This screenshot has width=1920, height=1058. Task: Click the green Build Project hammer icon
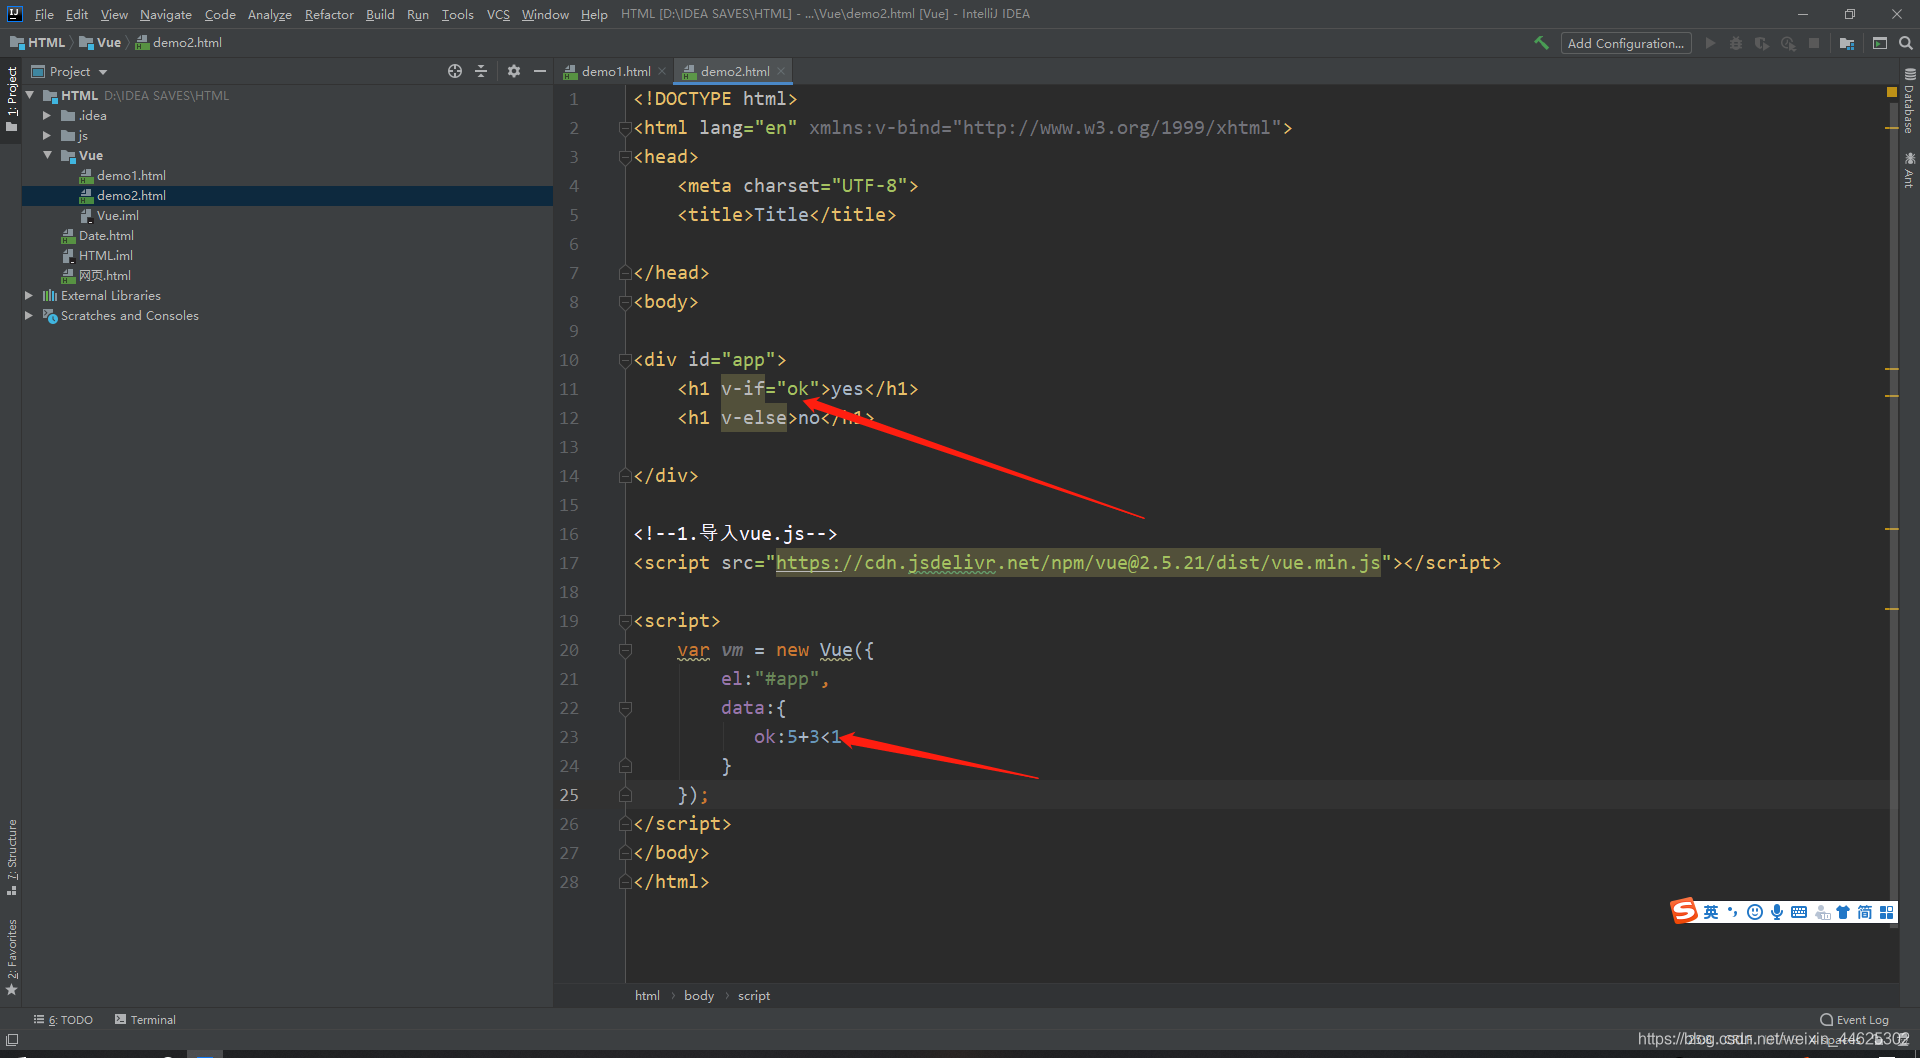[x=1541, y=43]
